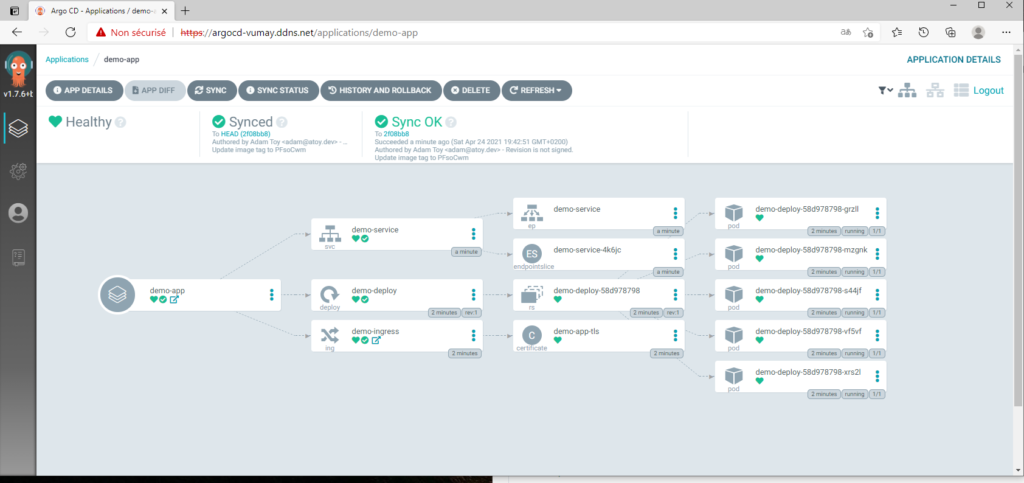The width and height of the screenshot is (1024, 483).
Task: Open User Info in the sidebar
Action: [x=17, y=213]
